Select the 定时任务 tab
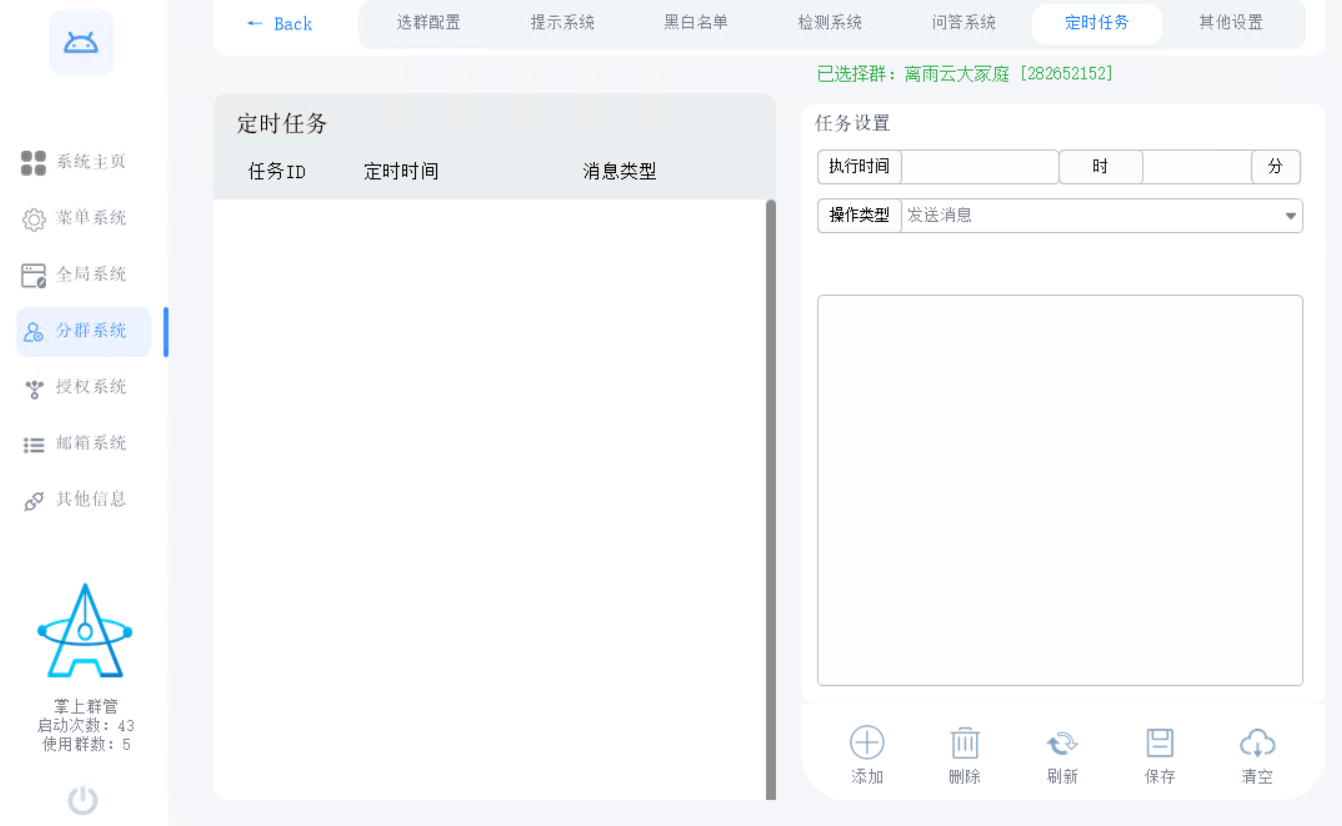This screenshot has width=1342, height=826. (1097, 23)
